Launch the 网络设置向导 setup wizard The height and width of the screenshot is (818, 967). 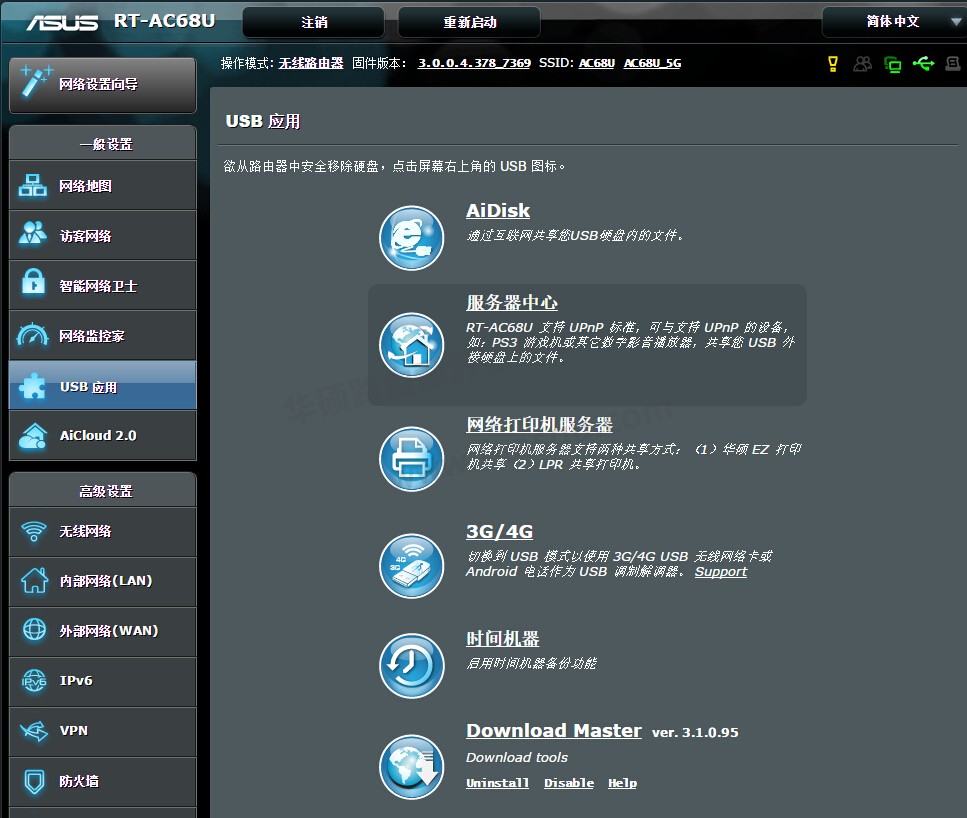point(103,85)
